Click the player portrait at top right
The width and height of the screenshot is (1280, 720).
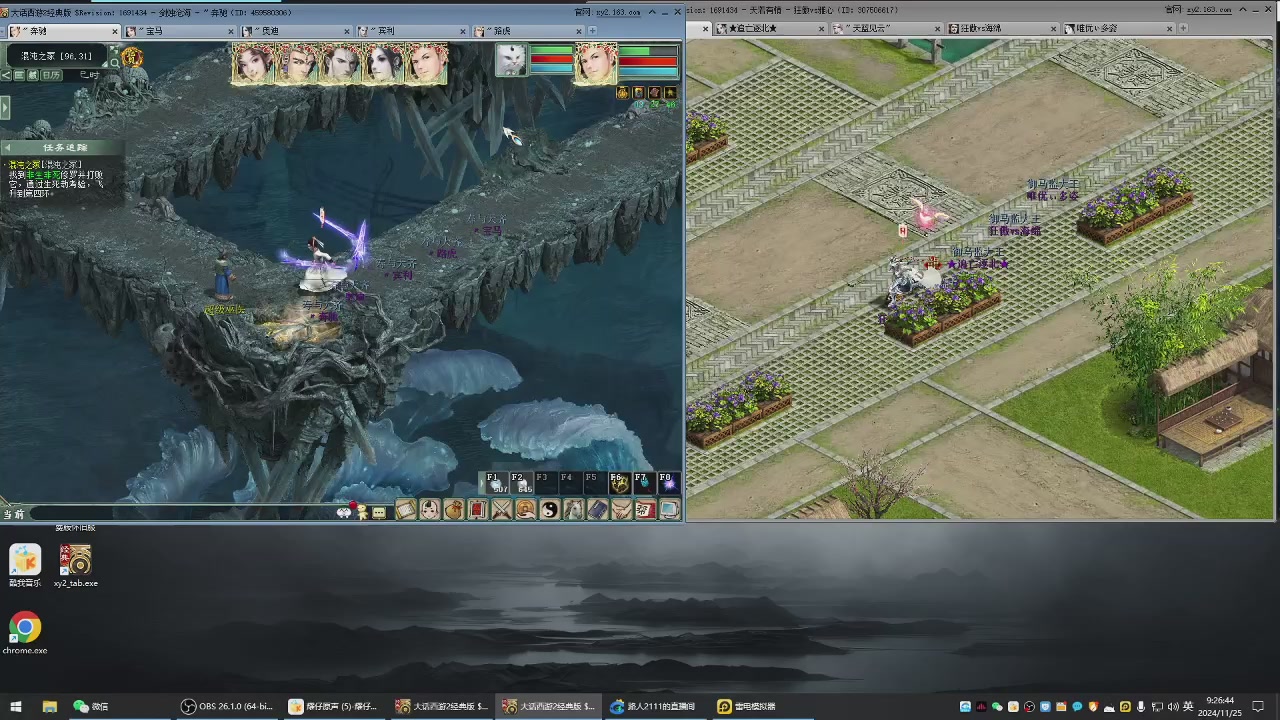coord(596,63)
